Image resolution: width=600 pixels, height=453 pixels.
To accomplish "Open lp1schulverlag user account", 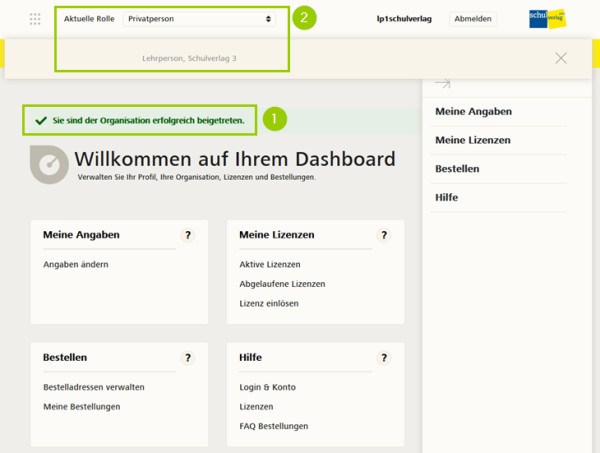I will tap(404, 19).
